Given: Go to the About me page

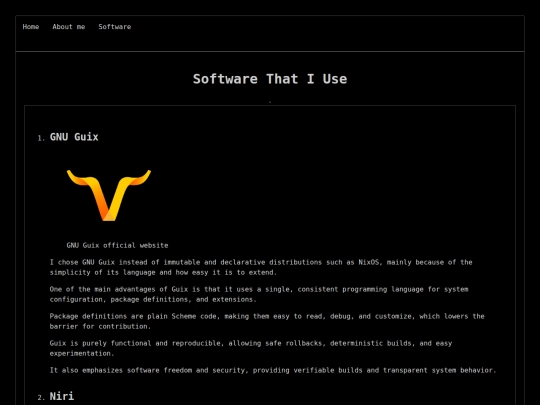Looking at the screenshot, I should [x=69, y=27].
